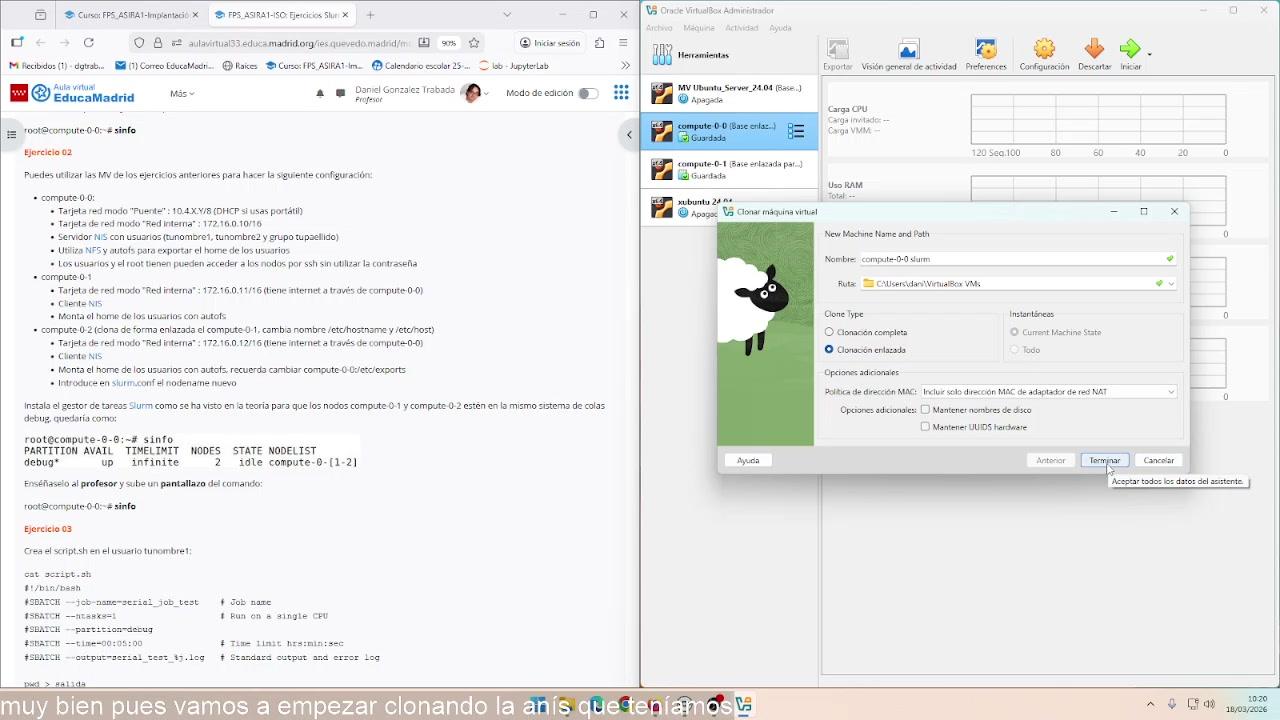The width and height of the screenshot is (1280, 720).
Task: Open Firefox recent browsing view icon
Action: tap(40, 15)
